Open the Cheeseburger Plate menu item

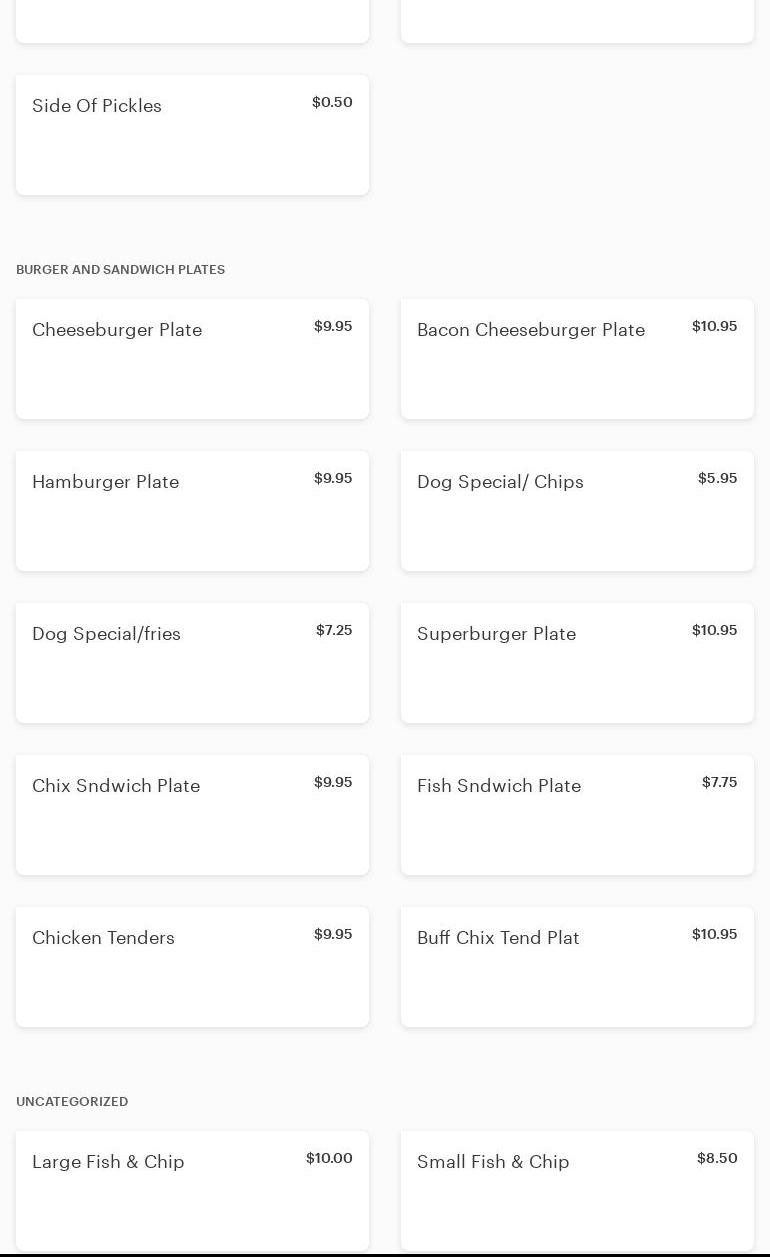(192, 359)
